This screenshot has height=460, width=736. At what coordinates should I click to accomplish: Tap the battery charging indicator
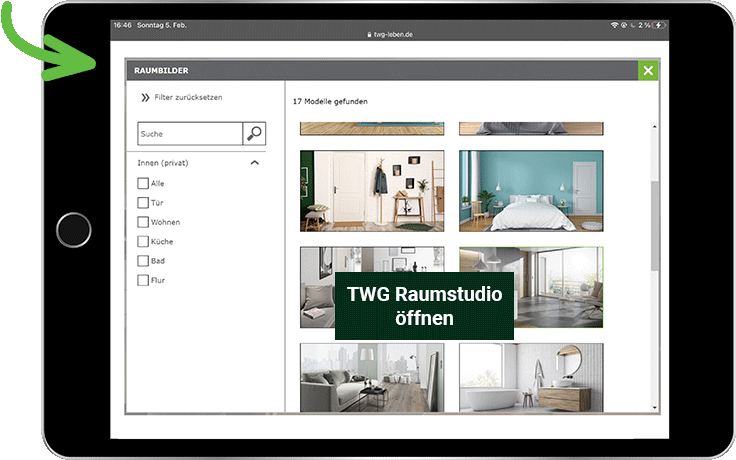pos(659,25)
